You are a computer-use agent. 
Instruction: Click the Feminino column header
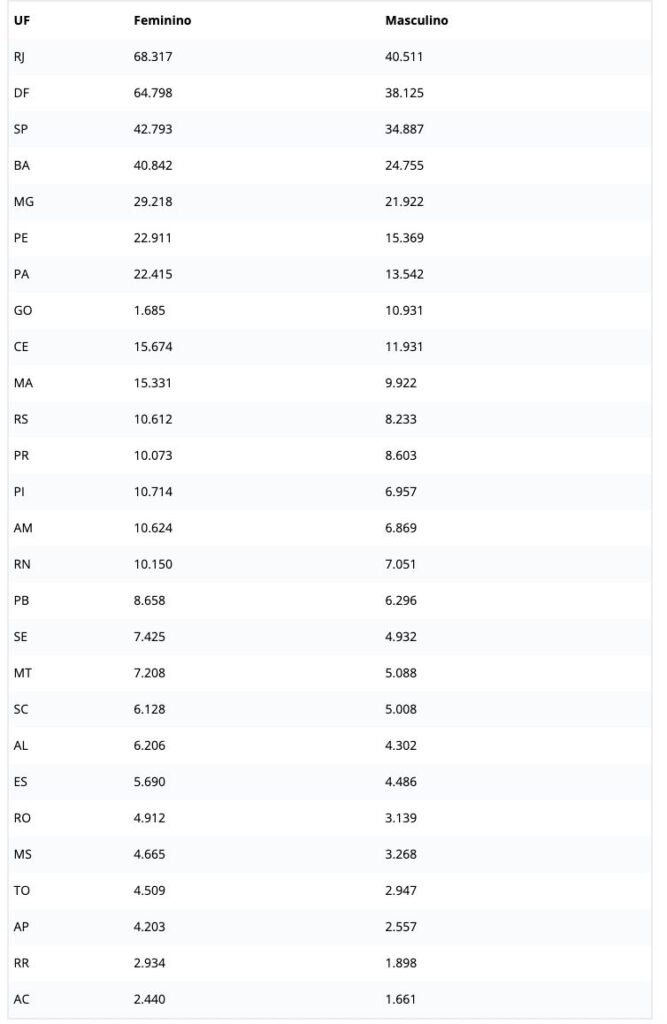(162, 21)
